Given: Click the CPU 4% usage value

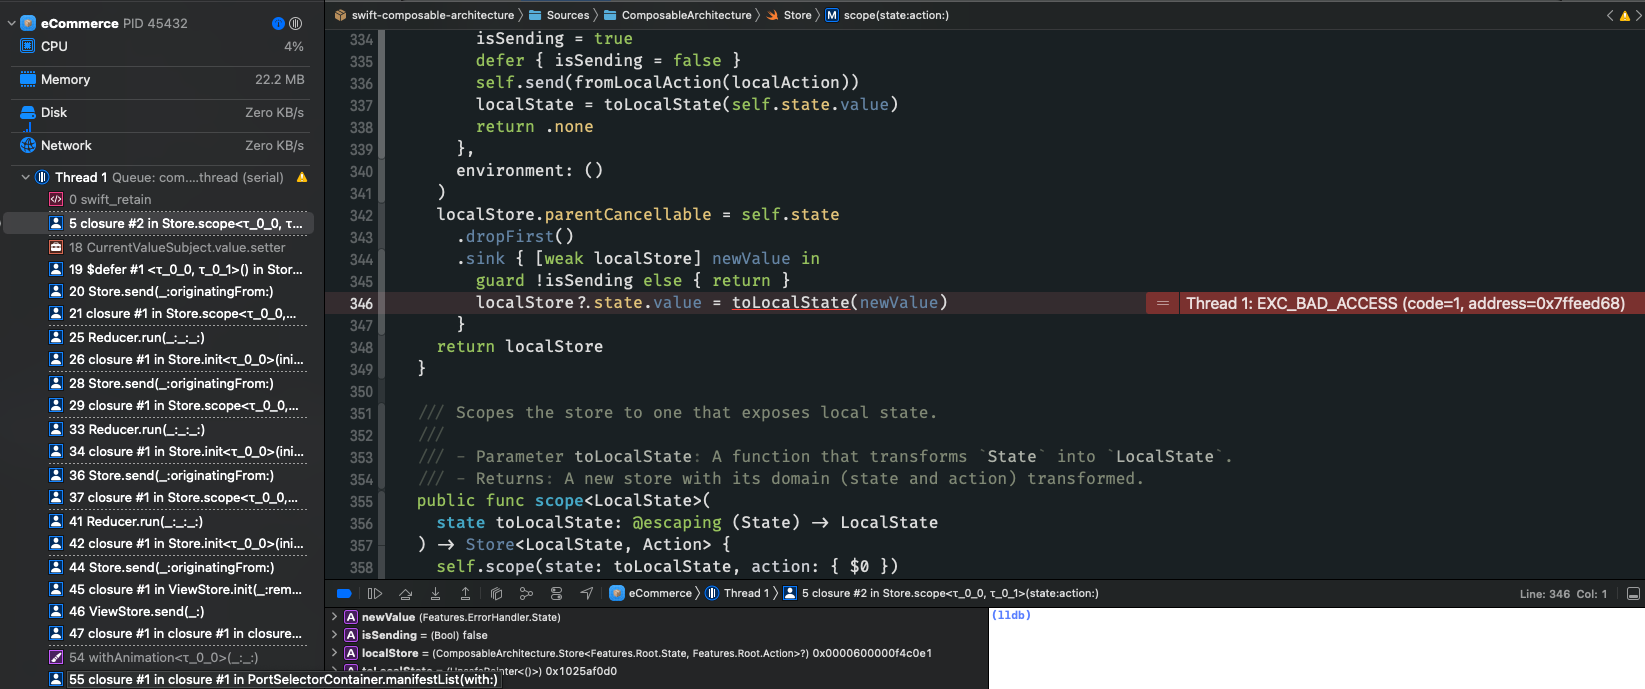Looking at the screenshot, I should coord(294,46).
